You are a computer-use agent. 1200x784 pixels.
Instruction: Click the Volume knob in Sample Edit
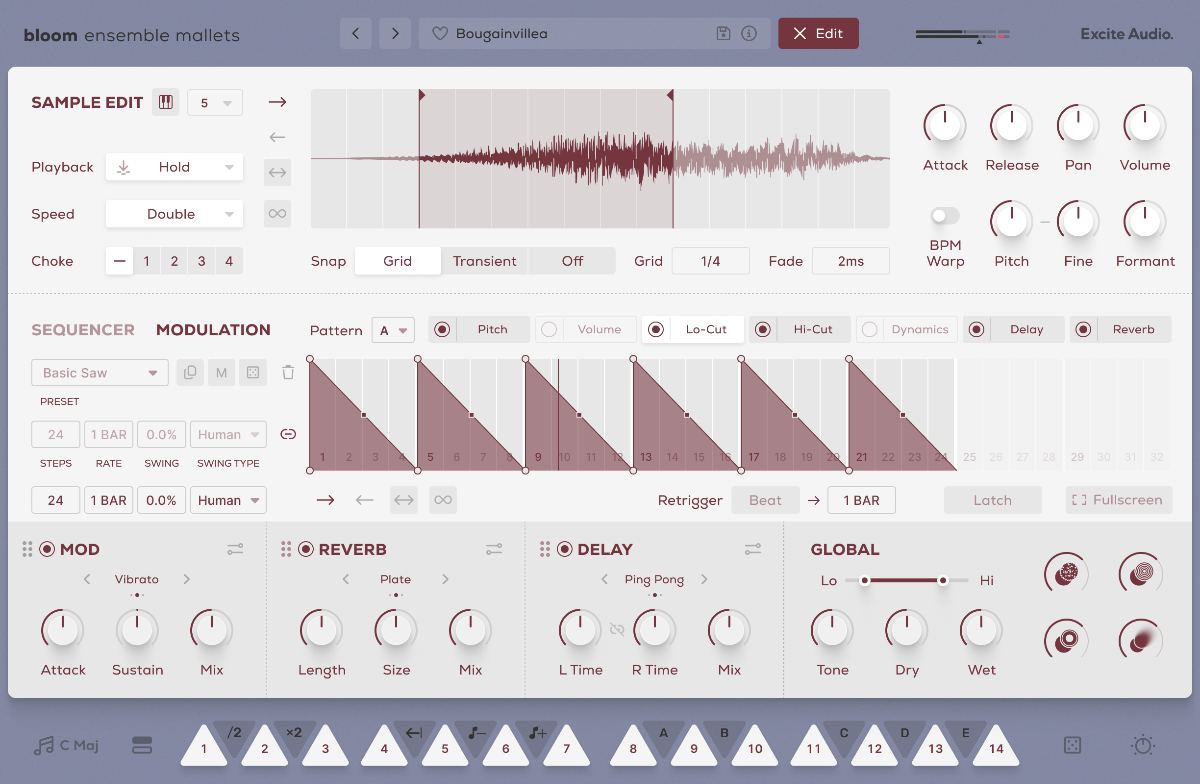(1145, 126)
